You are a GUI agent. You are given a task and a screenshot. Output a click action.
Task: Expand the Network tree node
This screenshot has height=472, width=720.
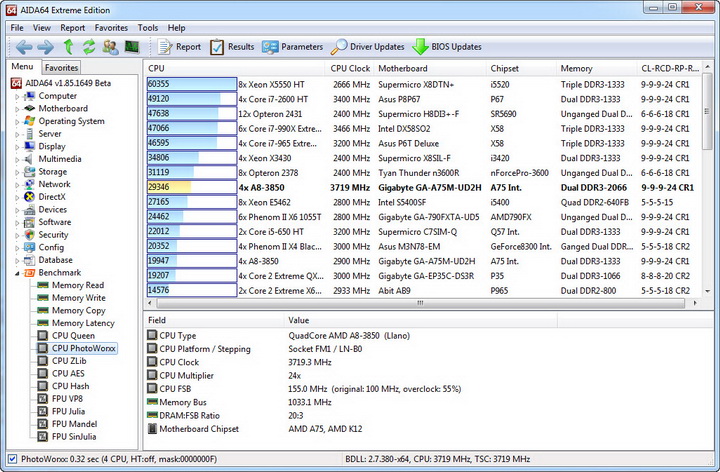[x=17, y=185]
